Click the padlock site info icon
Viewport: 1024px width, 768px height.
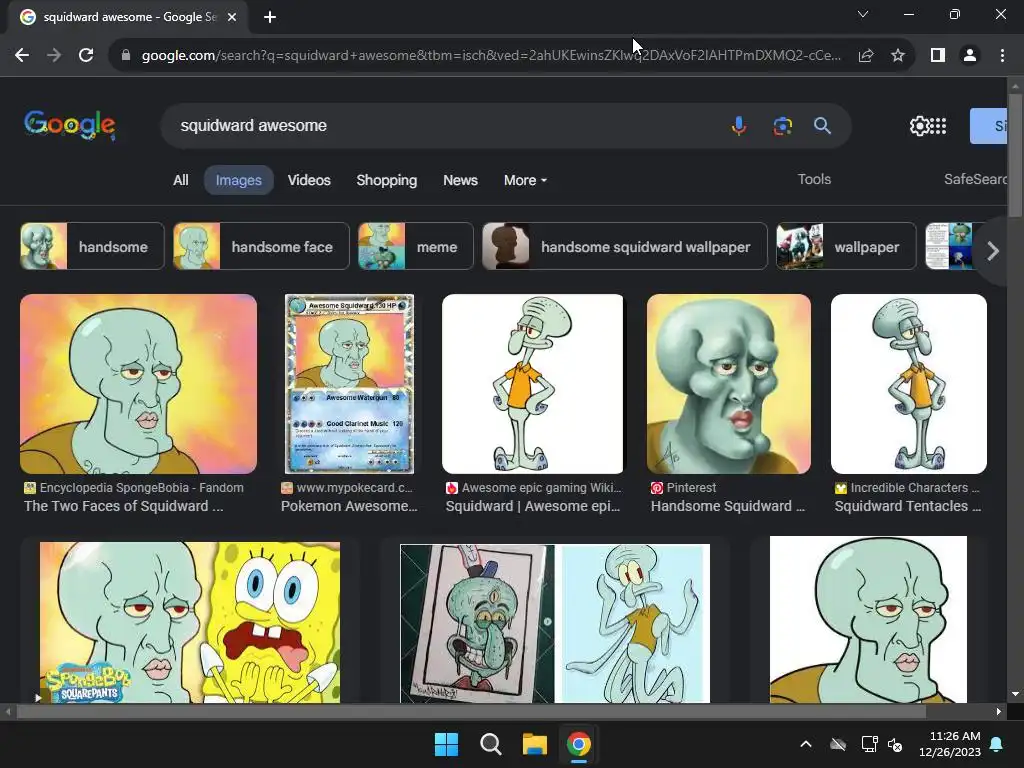[x=126, y=56]
